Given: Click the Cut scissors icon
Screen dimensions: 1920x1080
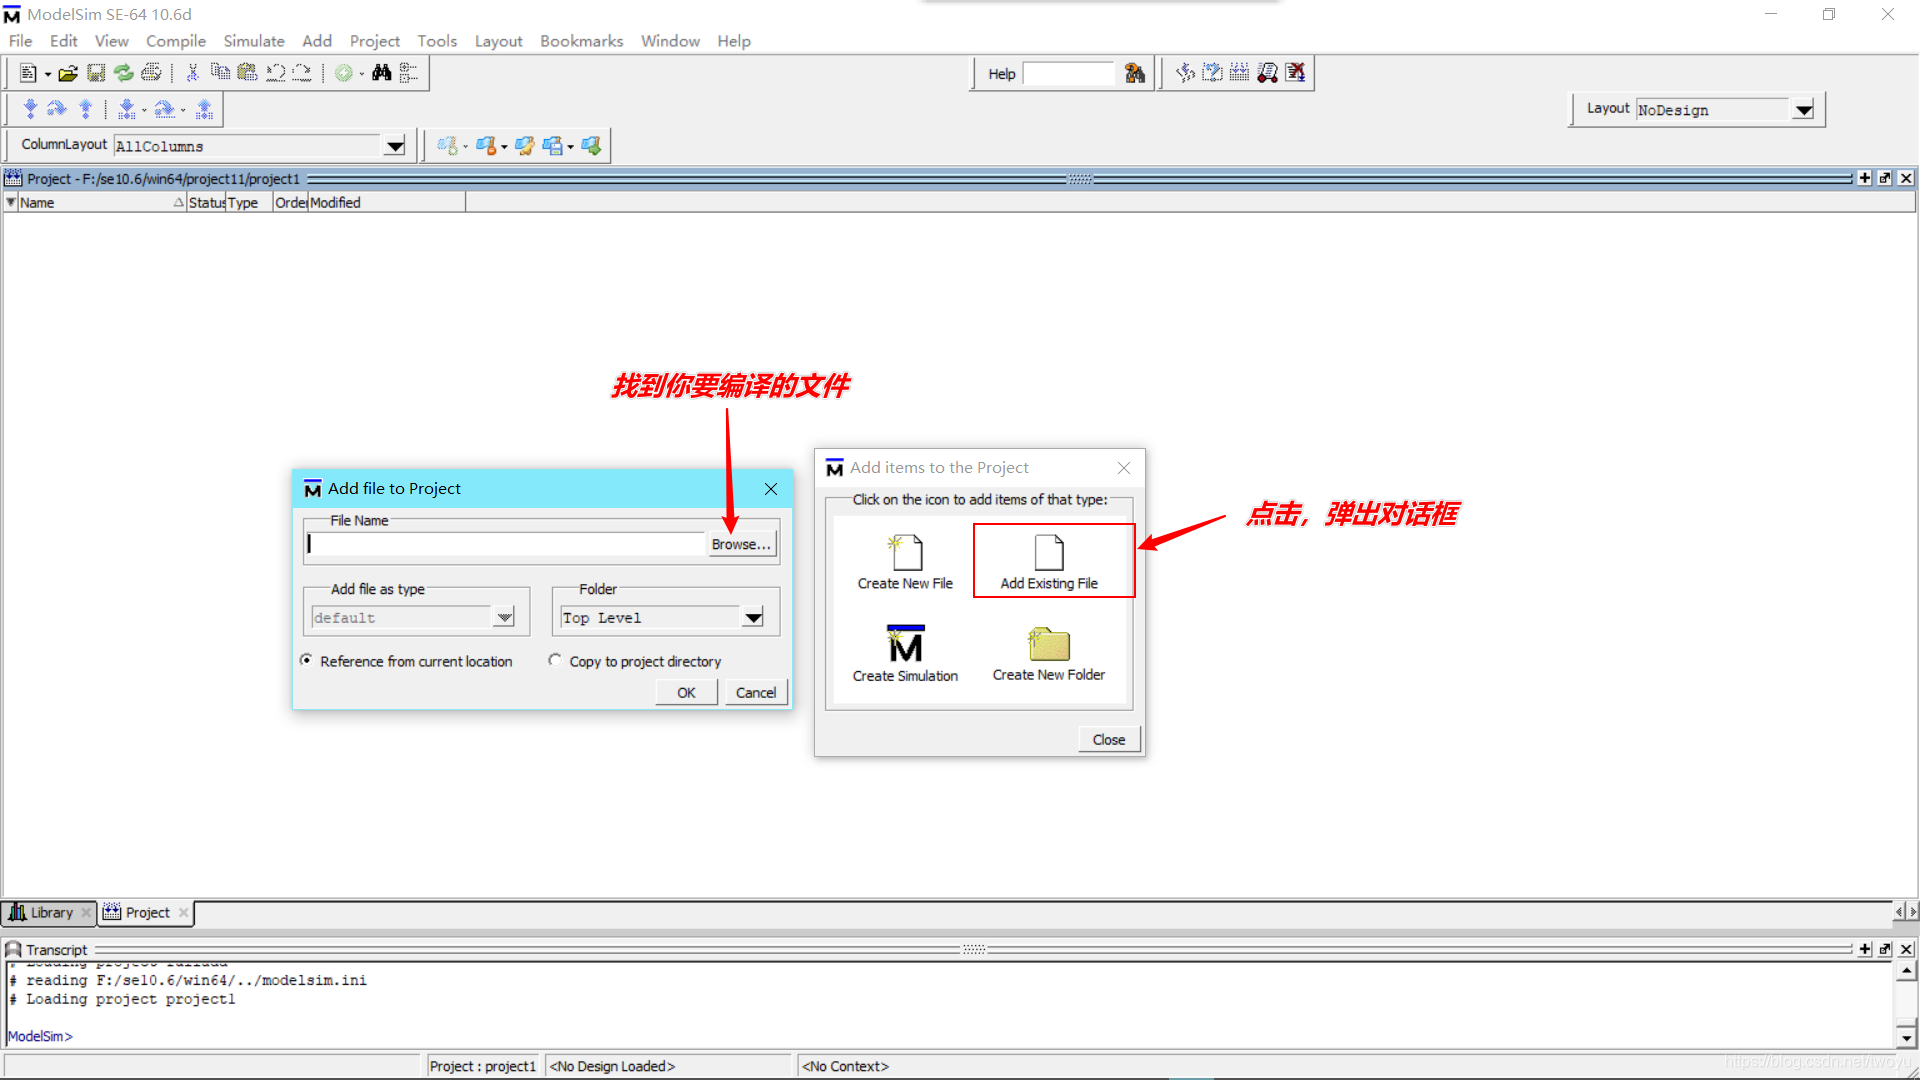Looking at the screenshot, I should point(193,73).
